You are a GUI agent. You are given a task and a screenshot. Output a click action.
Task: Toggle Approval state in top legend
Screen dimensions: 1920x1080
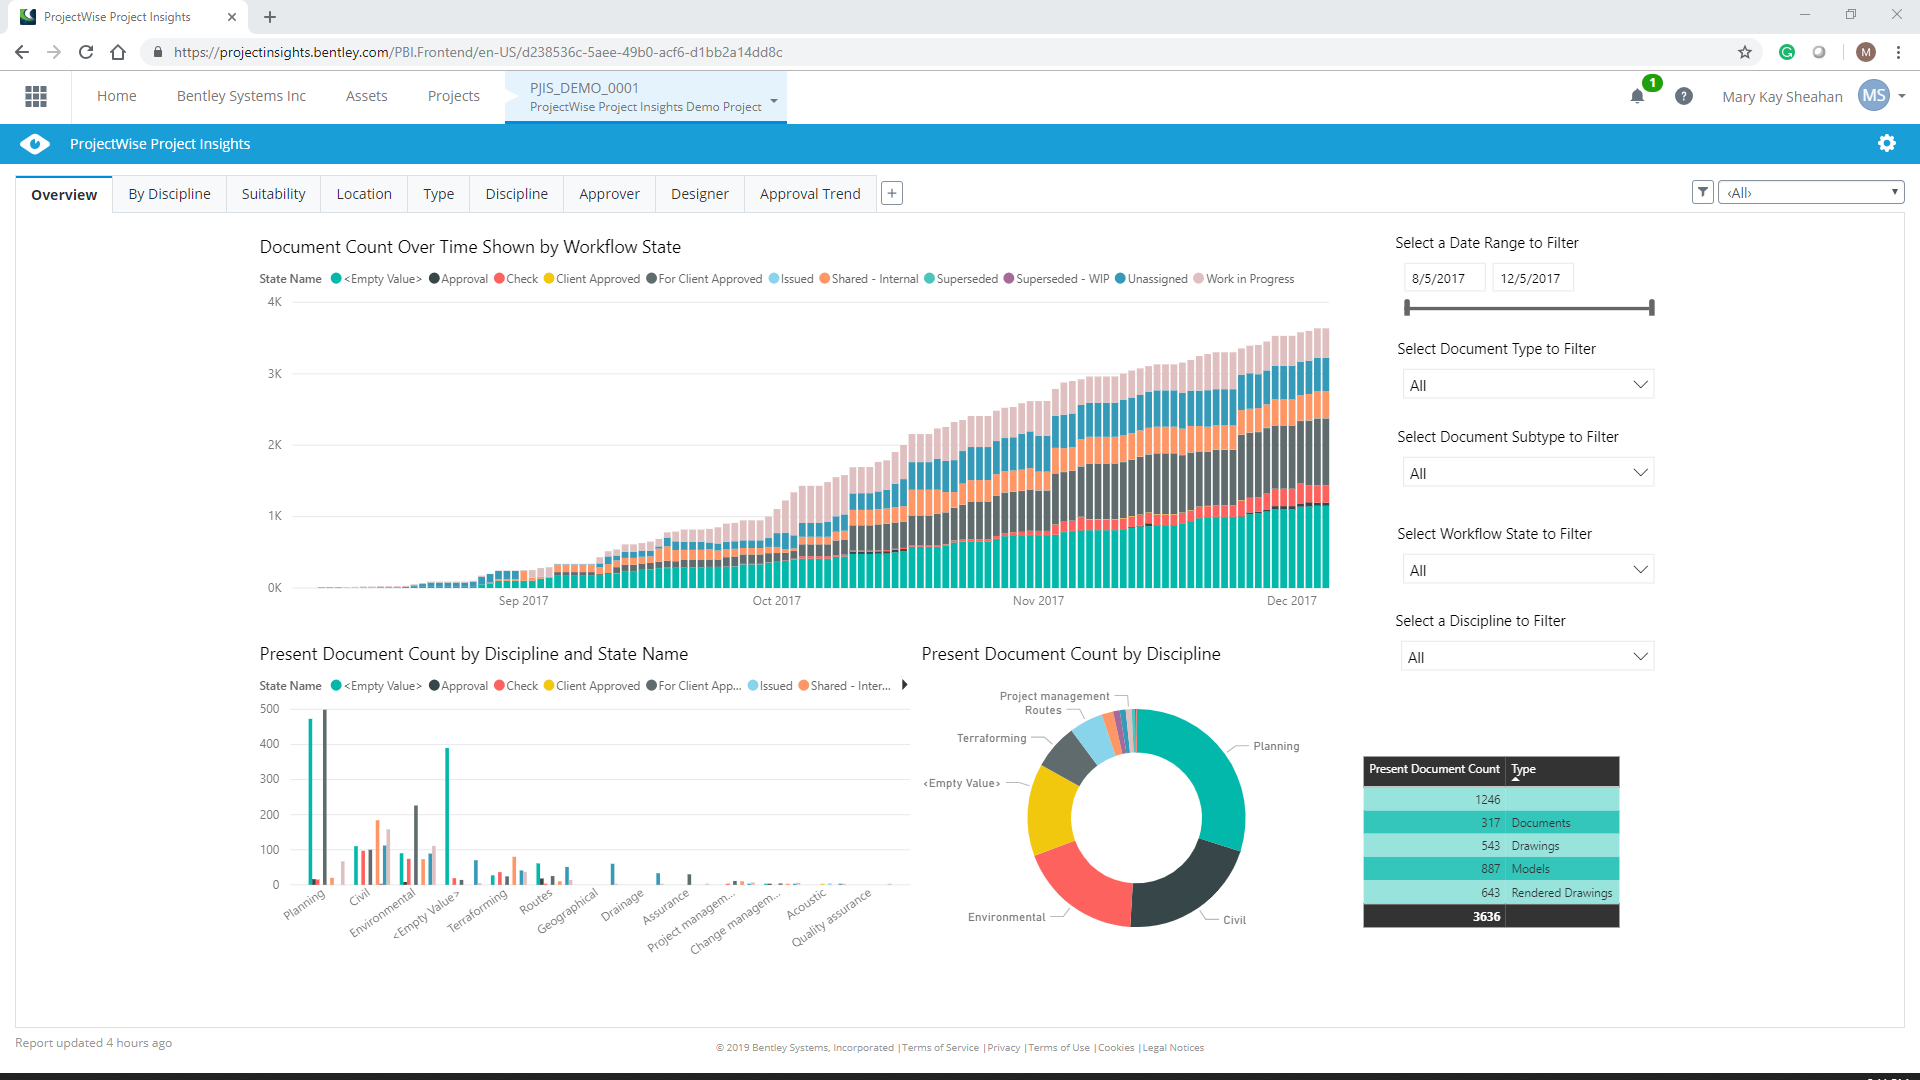point(459,279)
